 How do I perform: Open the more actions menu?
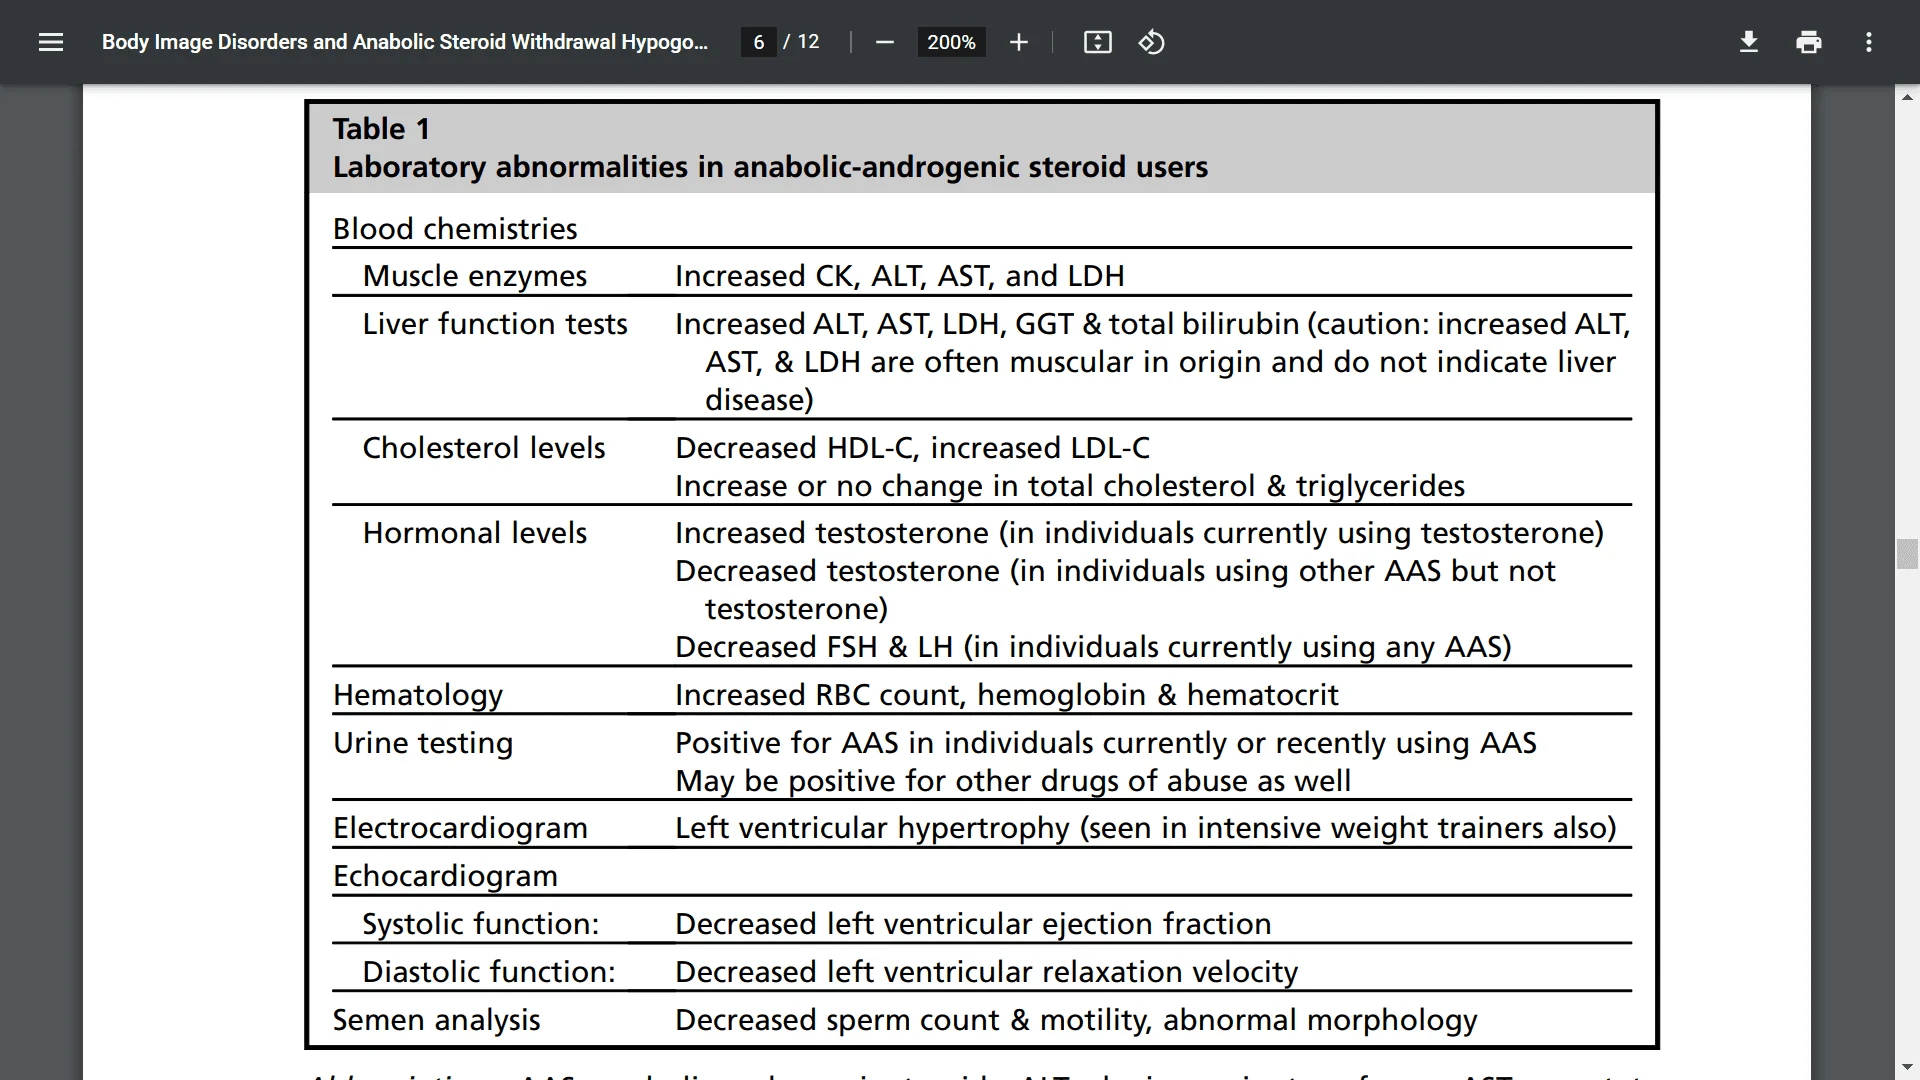[1868, 42]
